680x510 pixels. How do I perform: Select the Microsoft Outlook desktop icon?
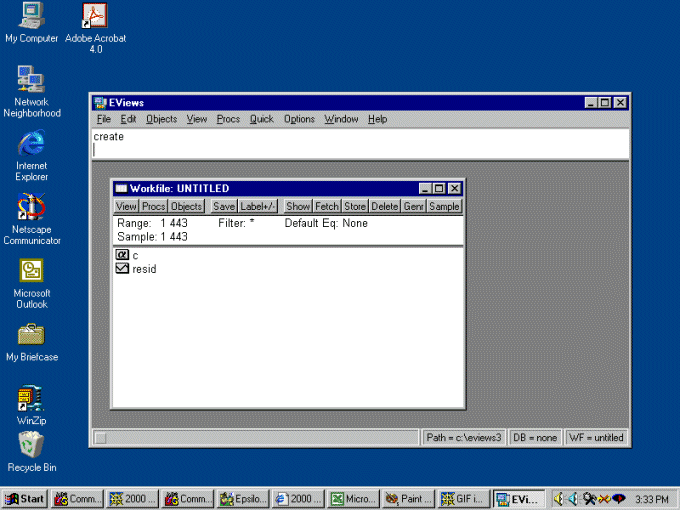click(31, 272)
